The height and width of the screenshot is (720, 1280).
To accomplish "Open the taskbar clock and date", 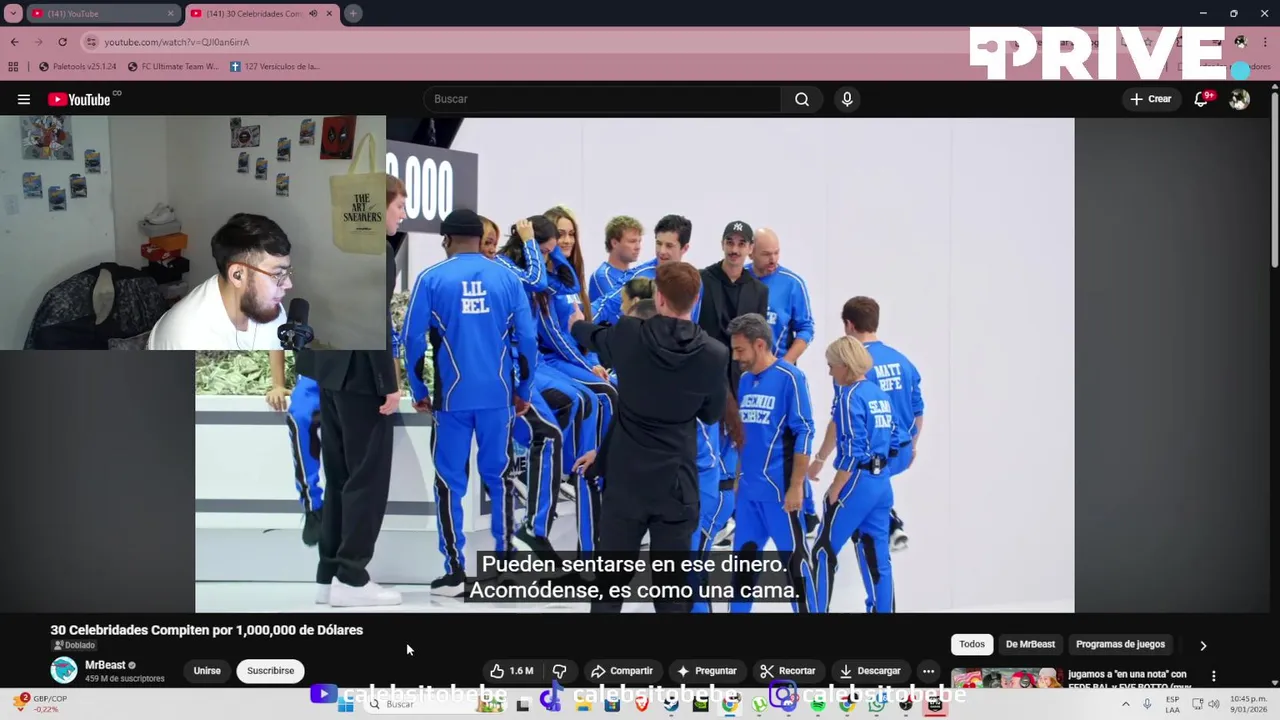I will (1249, 704).
